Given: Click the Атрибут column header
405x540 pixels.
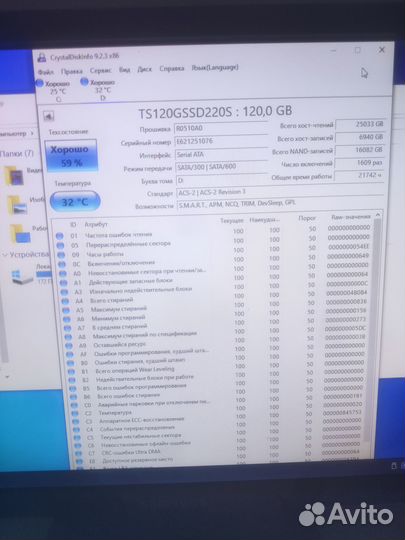Looking at the screenshot, I should (x=96, y=224).
